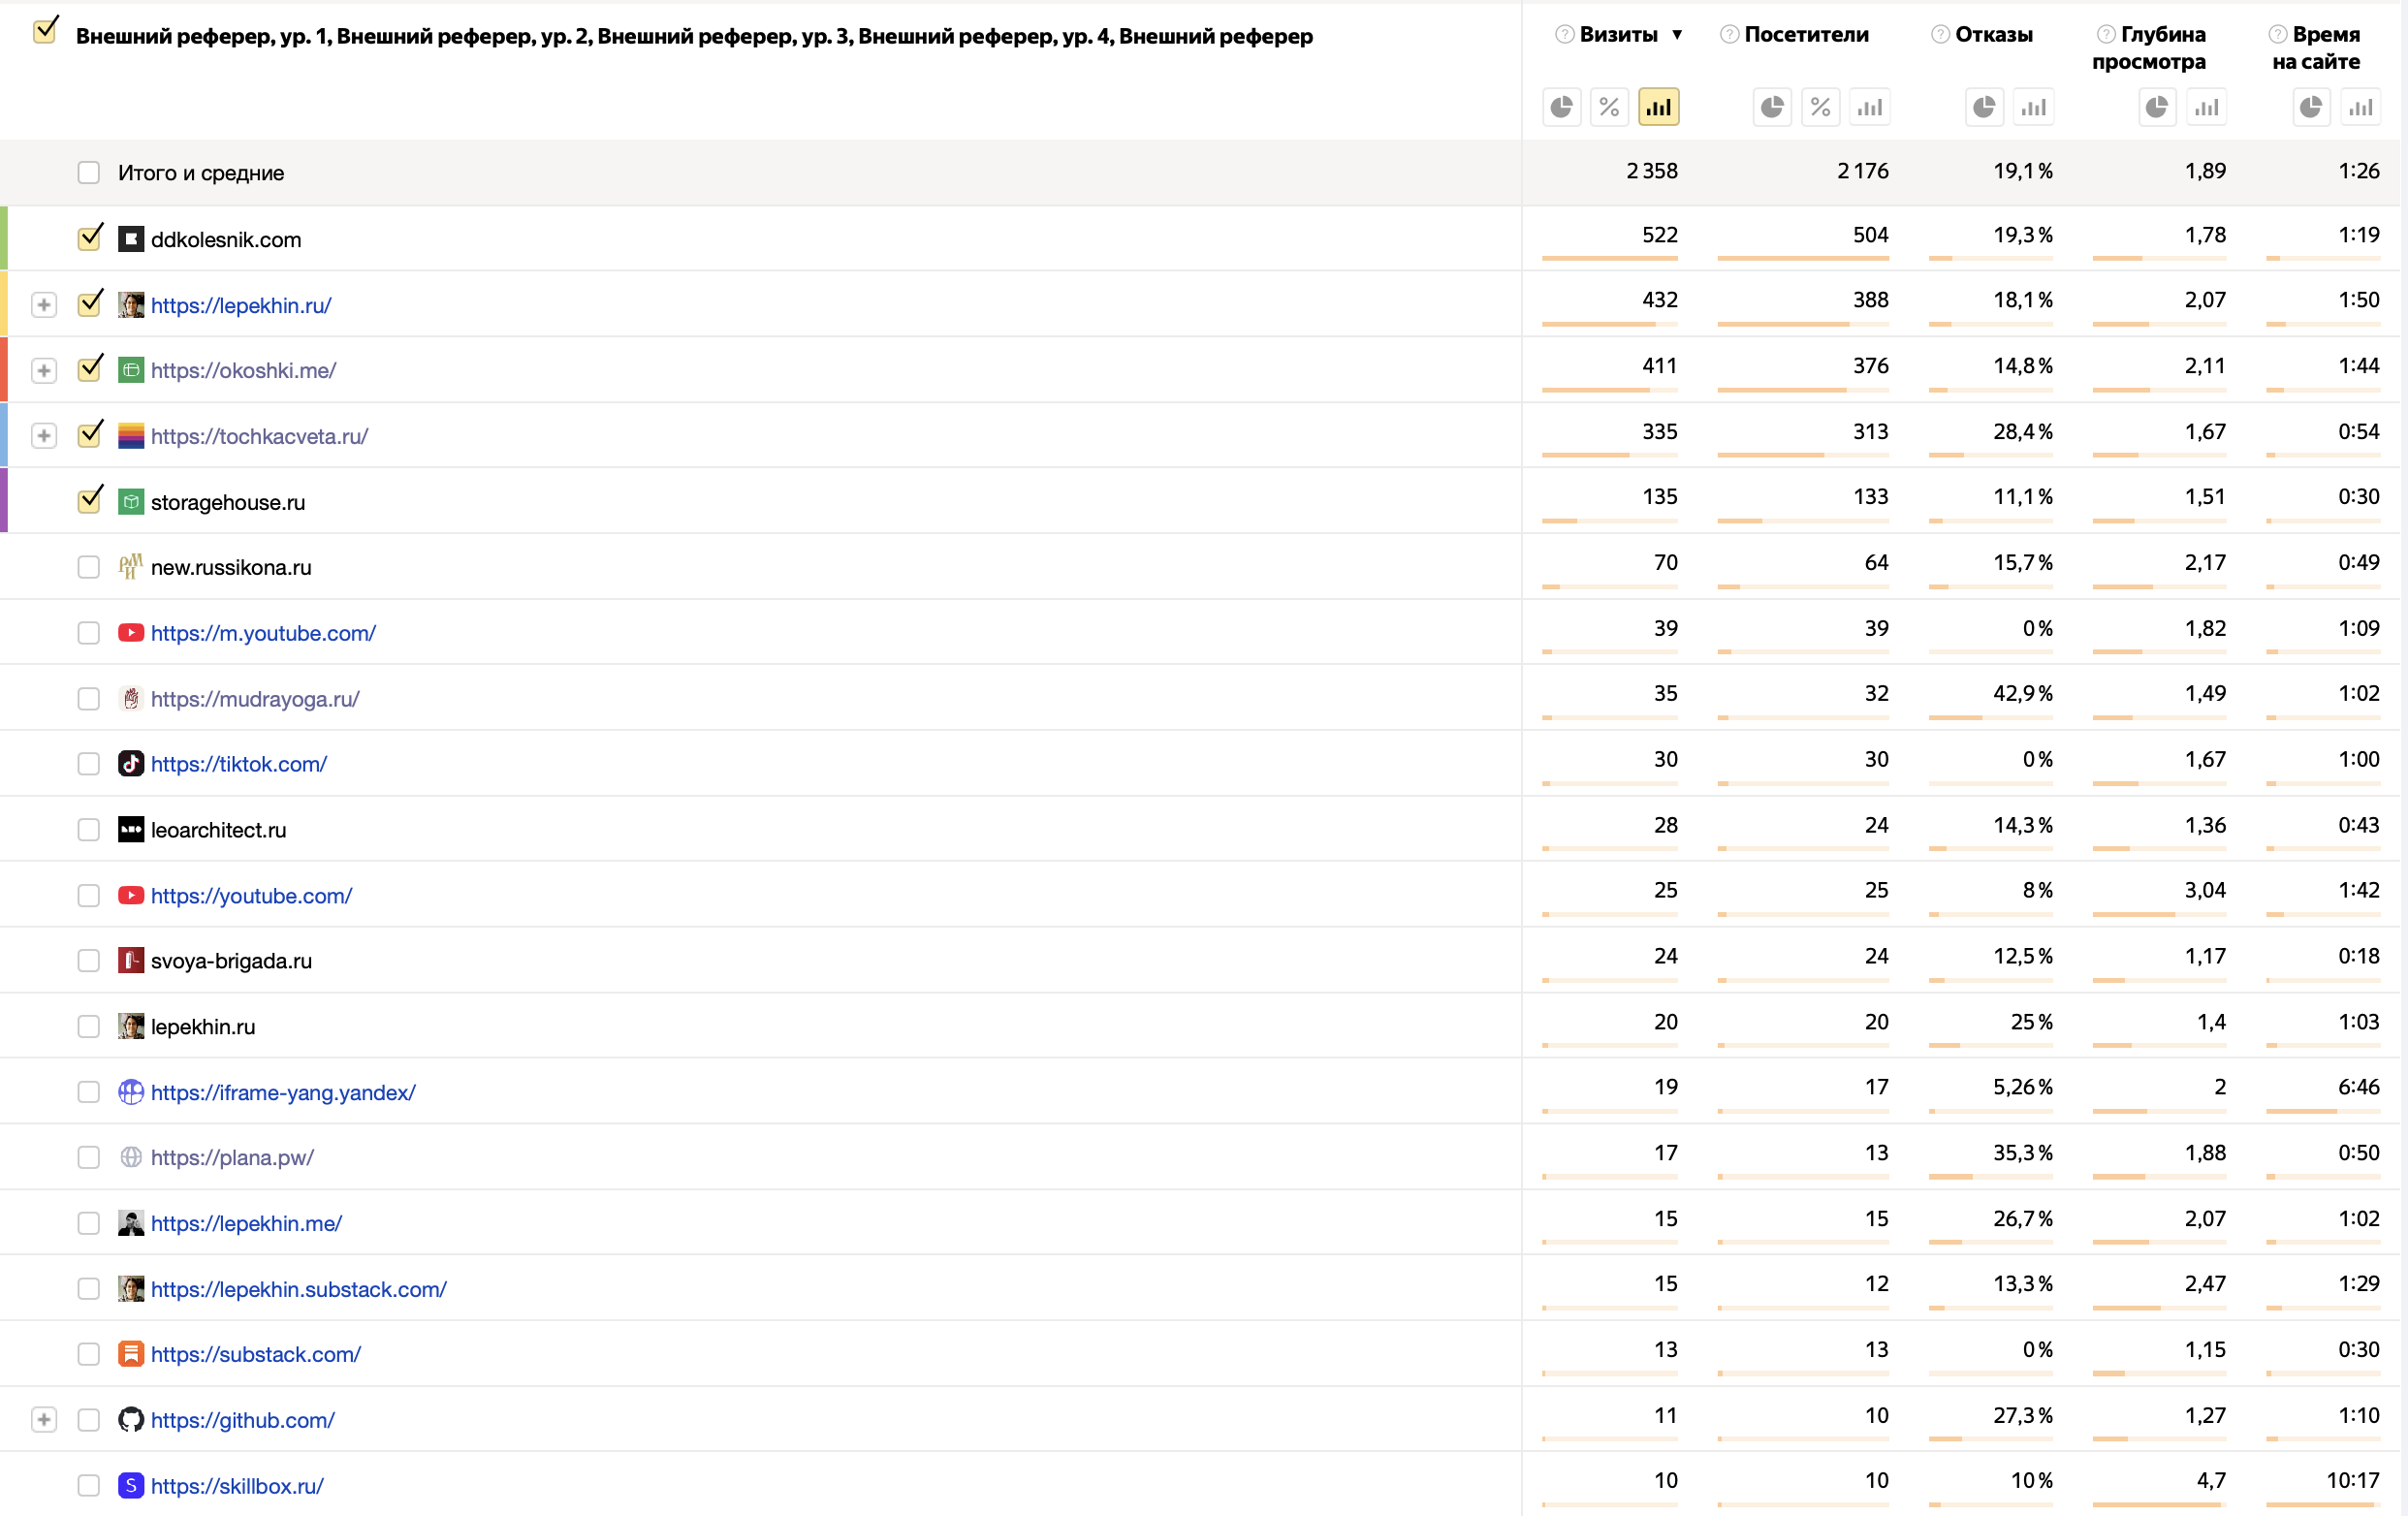Expand the https://github.com/ referrer row

coord(43,1419)
